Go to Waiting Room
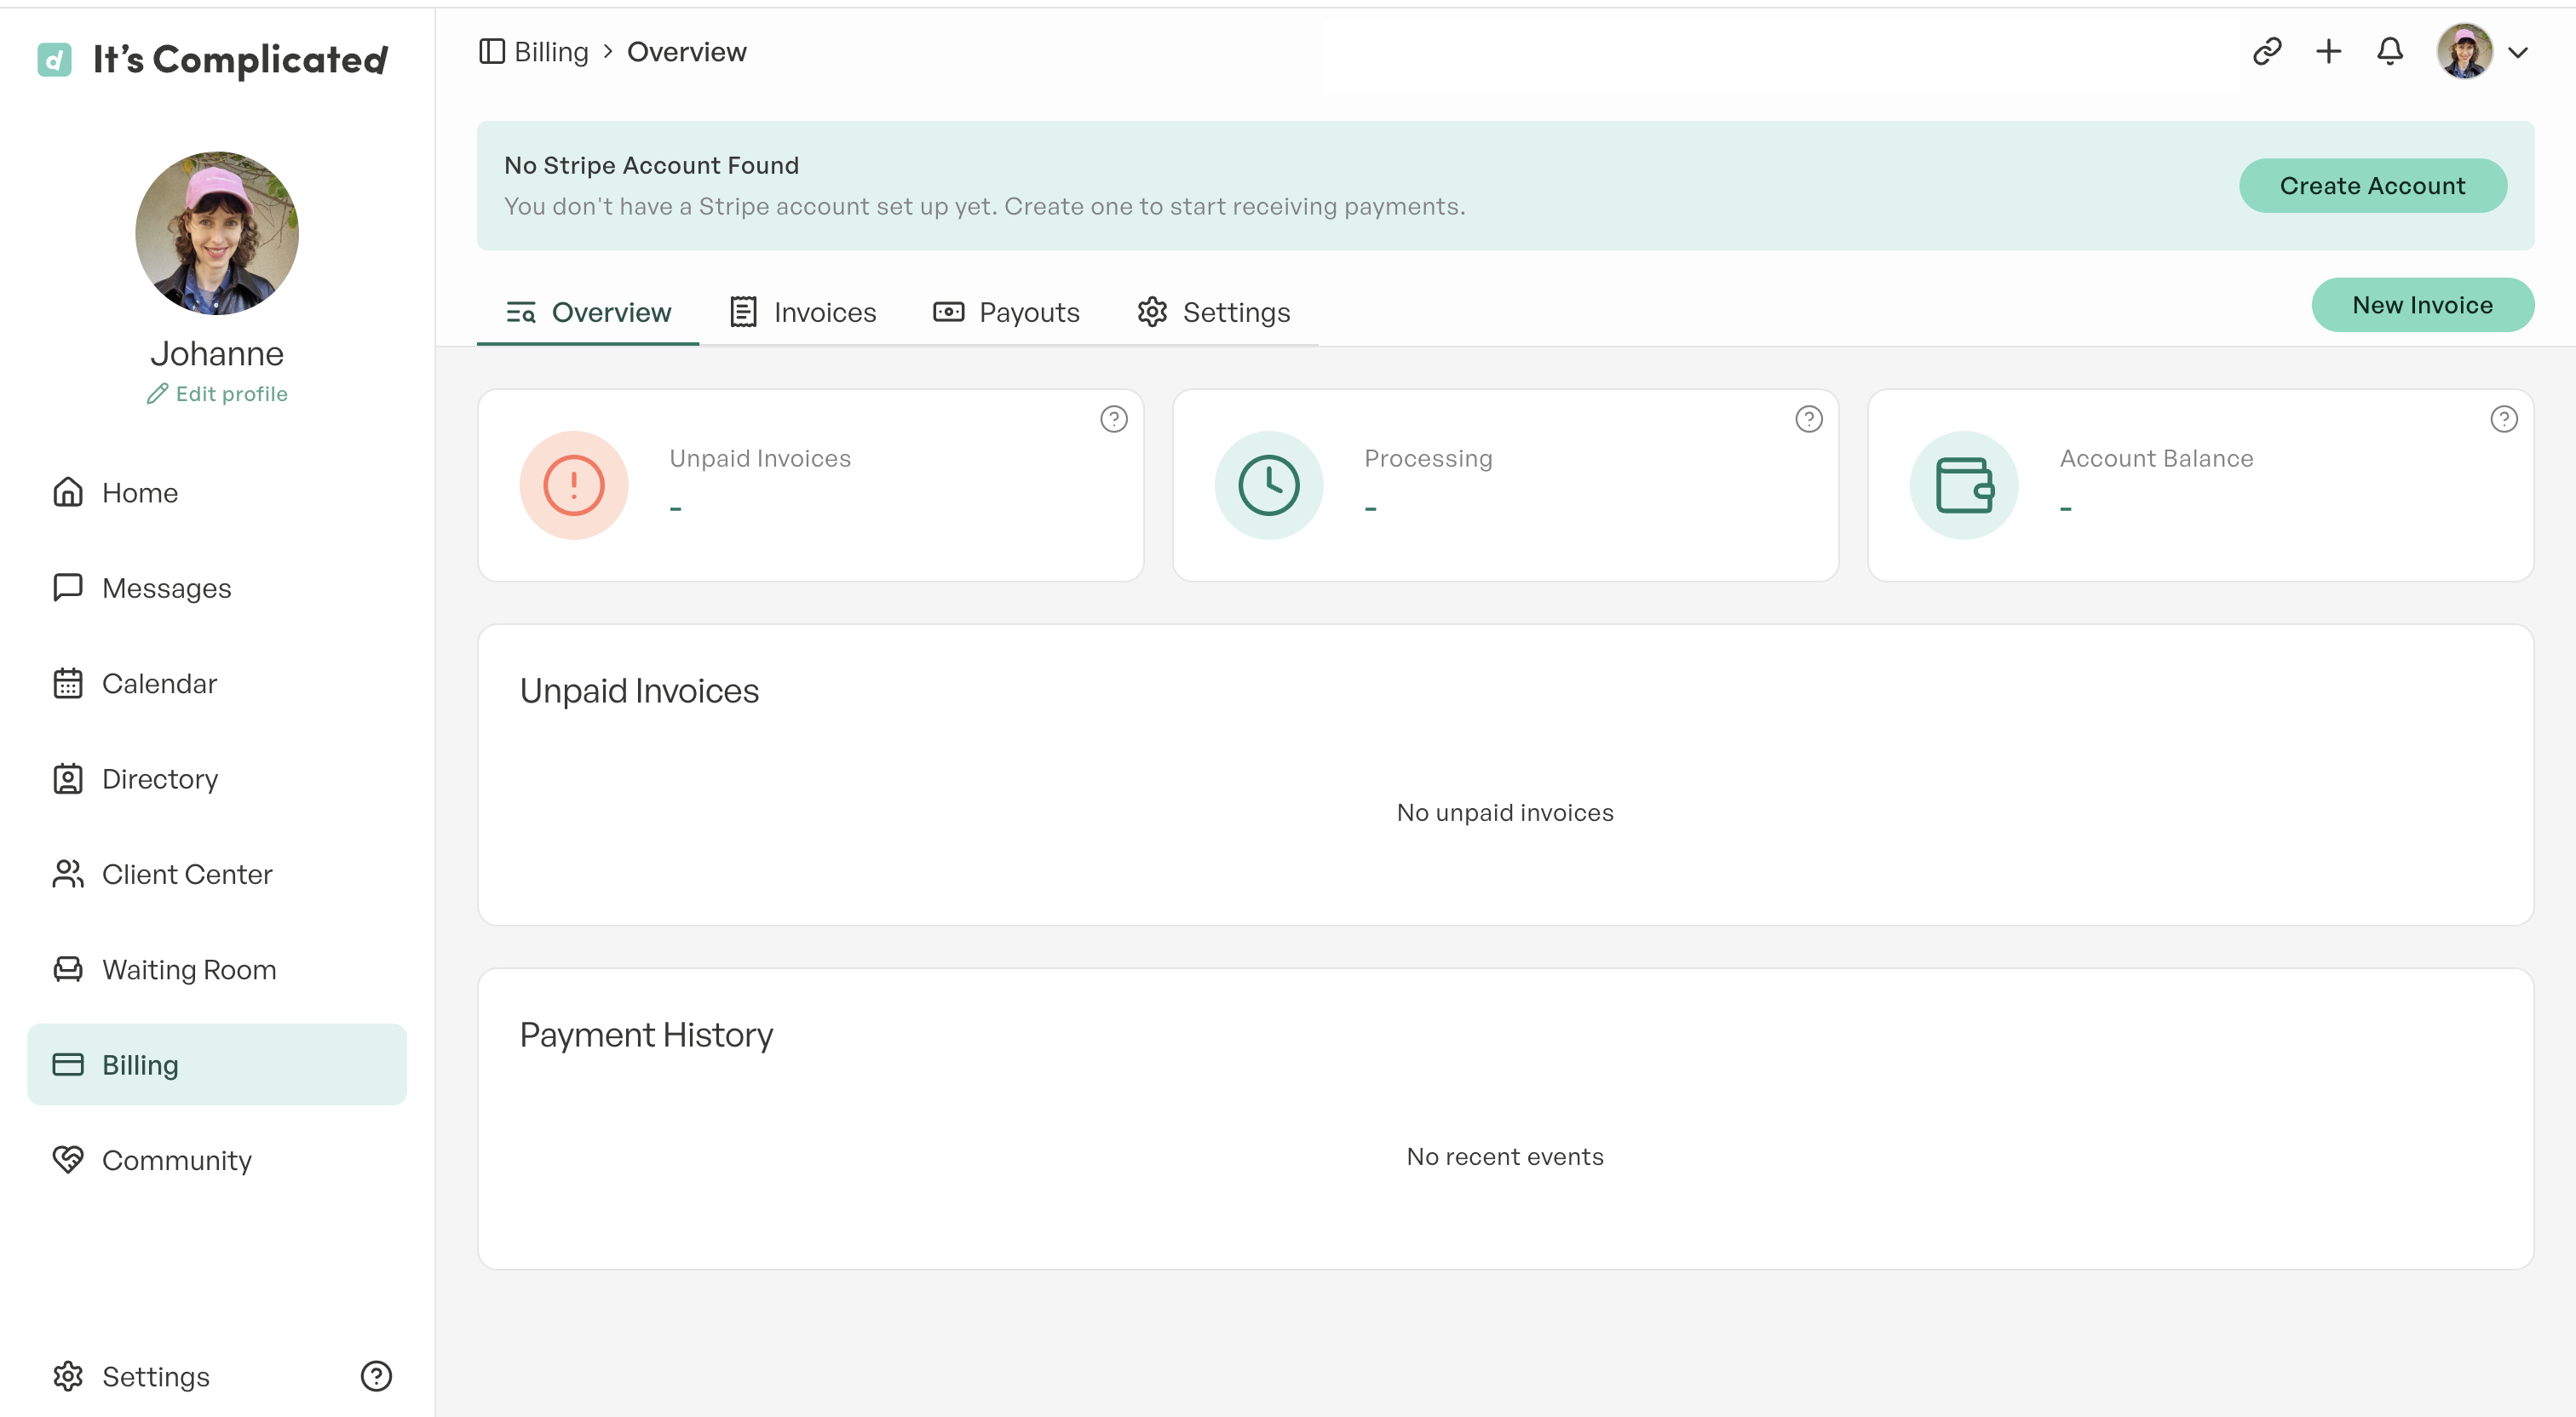Screen dimensions: 2576x1417 point(217,969)
